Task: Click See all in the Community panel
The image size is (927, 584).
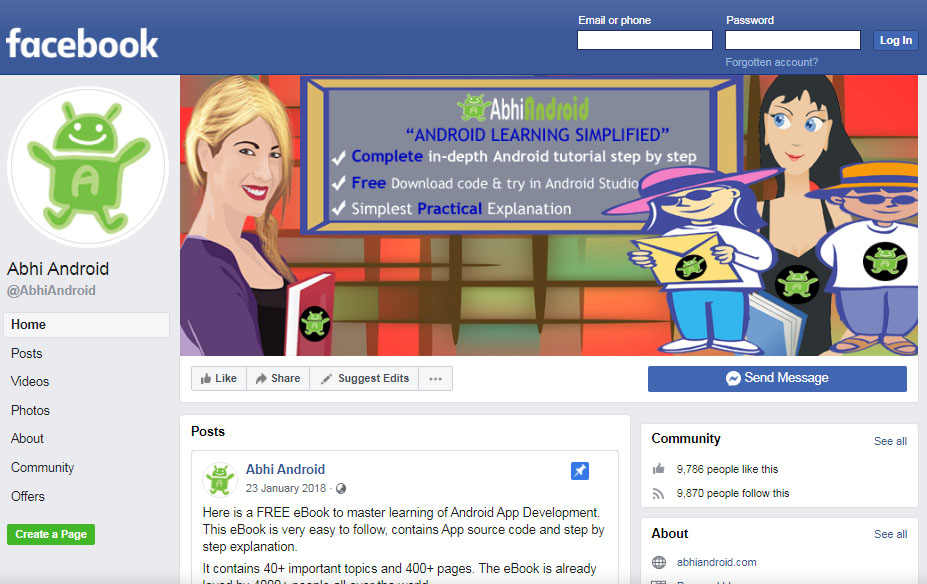Action: pyautogui.click(x=890, y=441)
